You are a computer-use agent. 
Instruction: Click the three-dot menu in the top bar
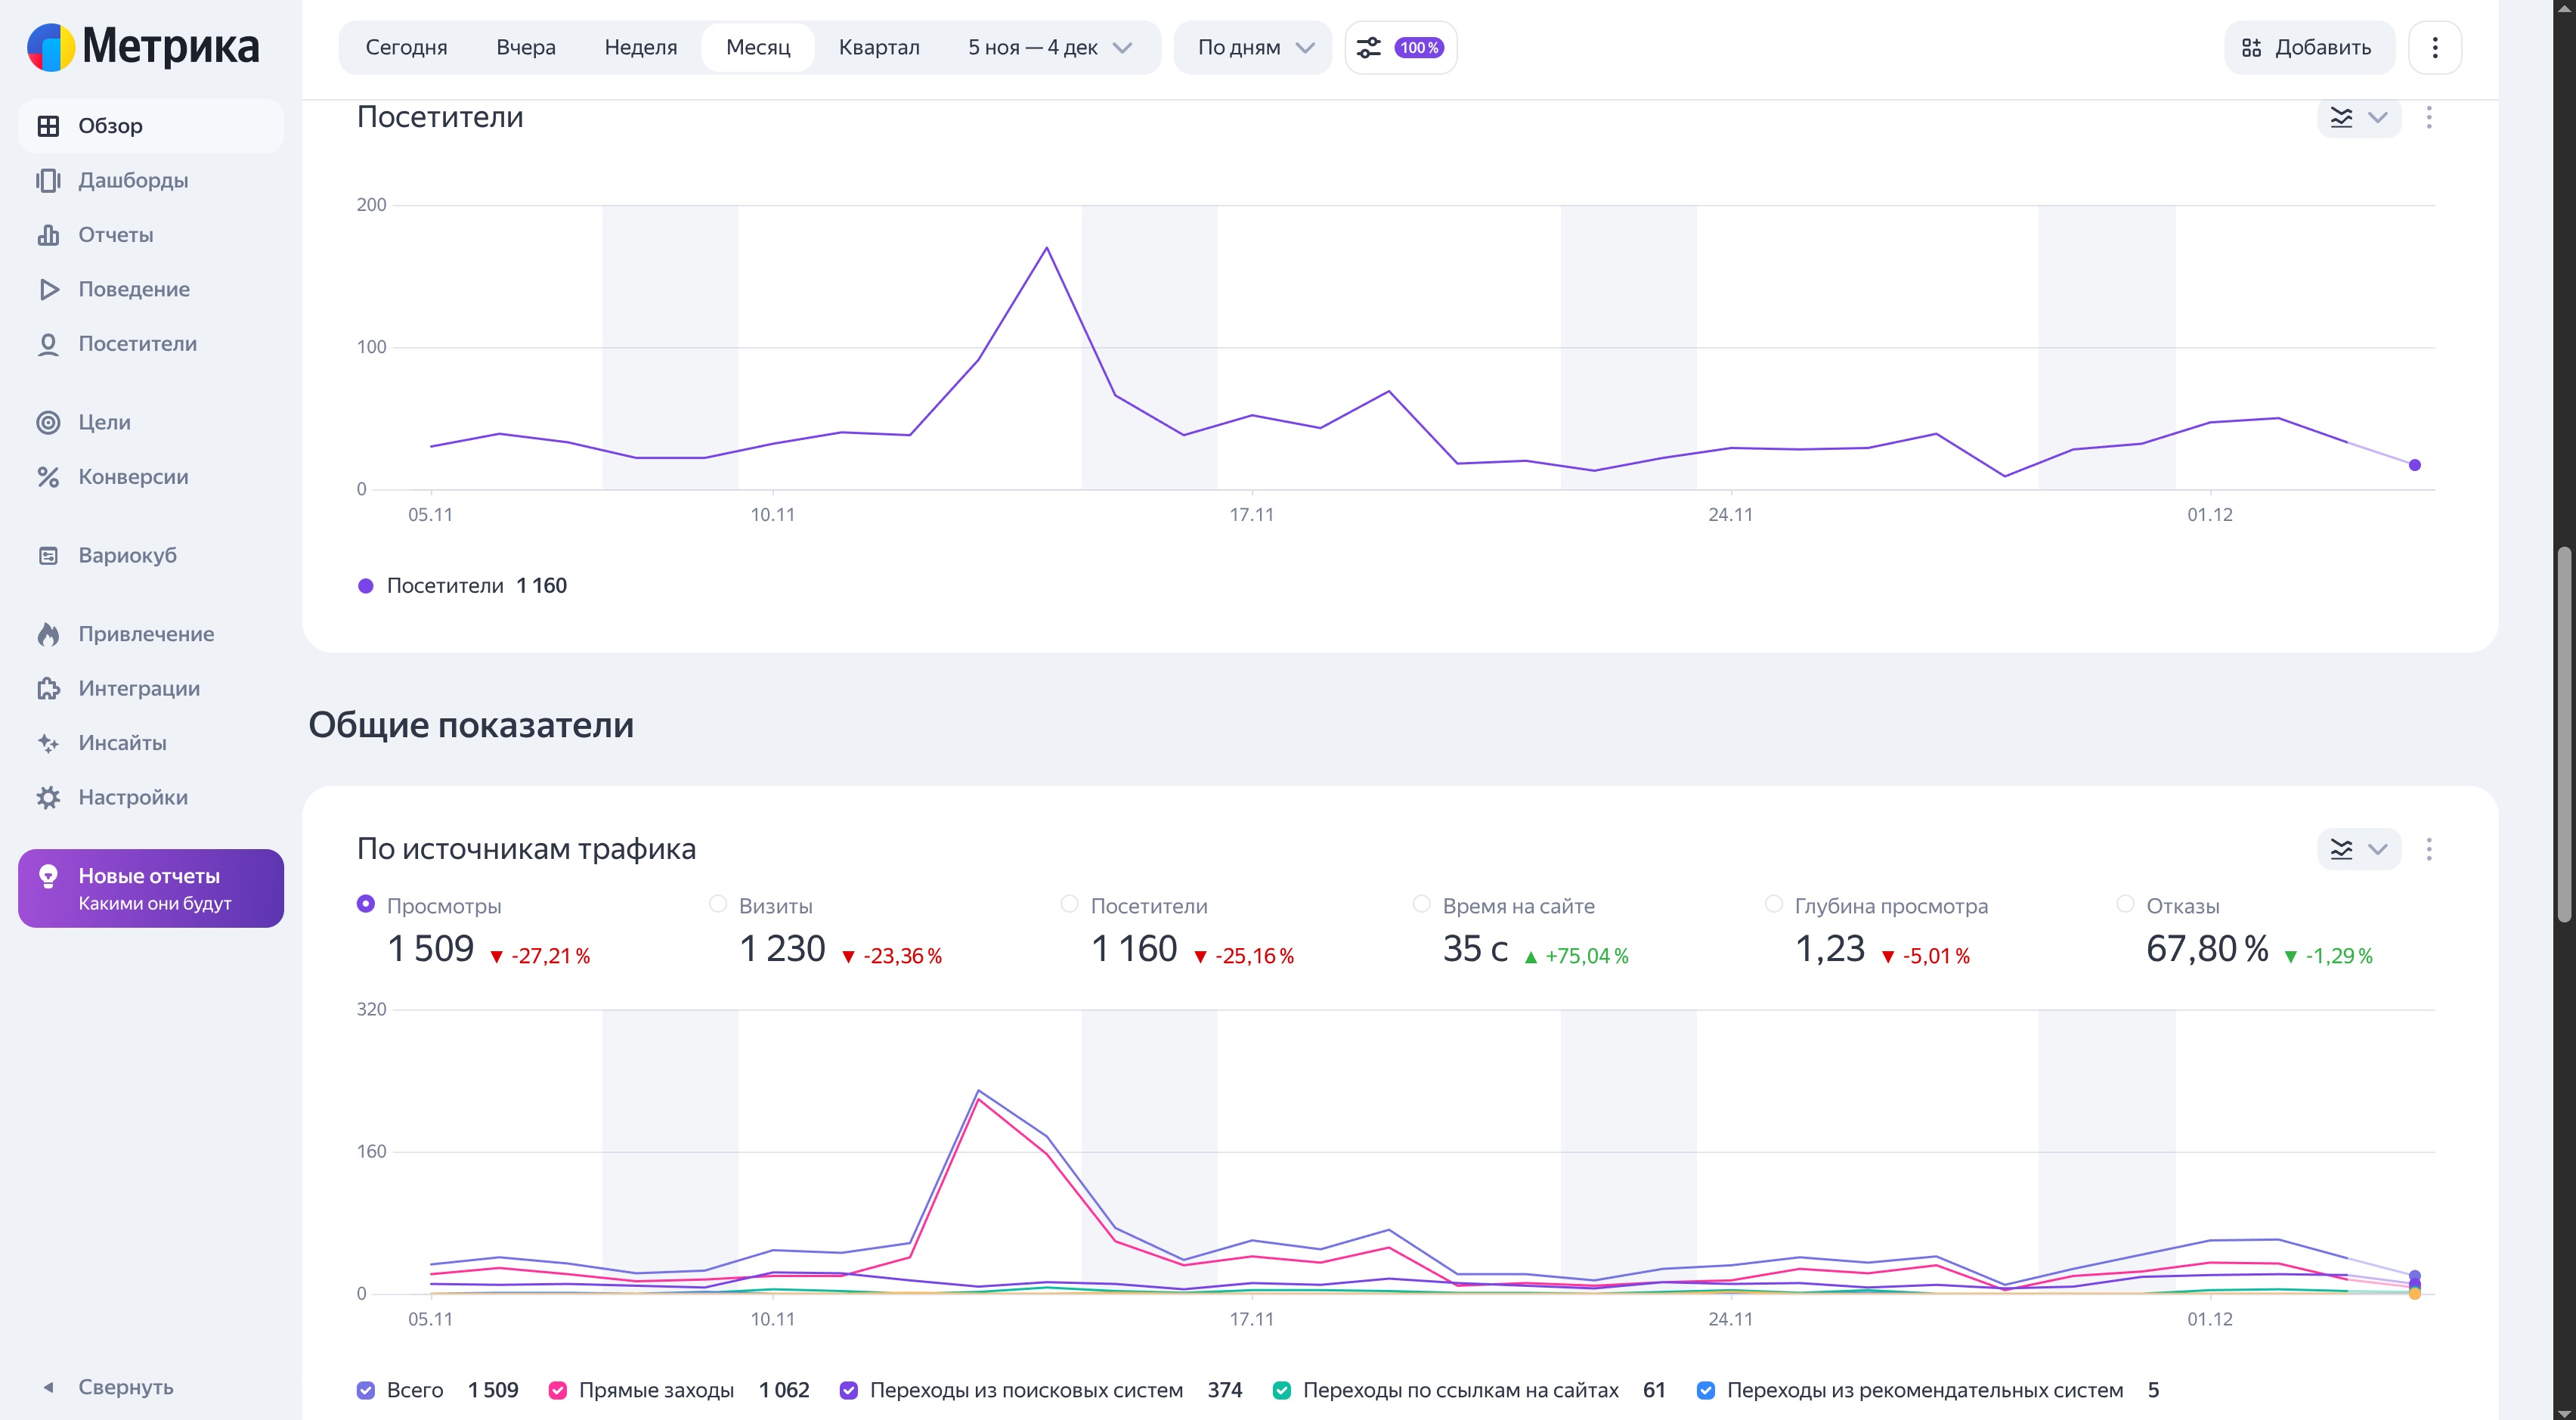2434,47
